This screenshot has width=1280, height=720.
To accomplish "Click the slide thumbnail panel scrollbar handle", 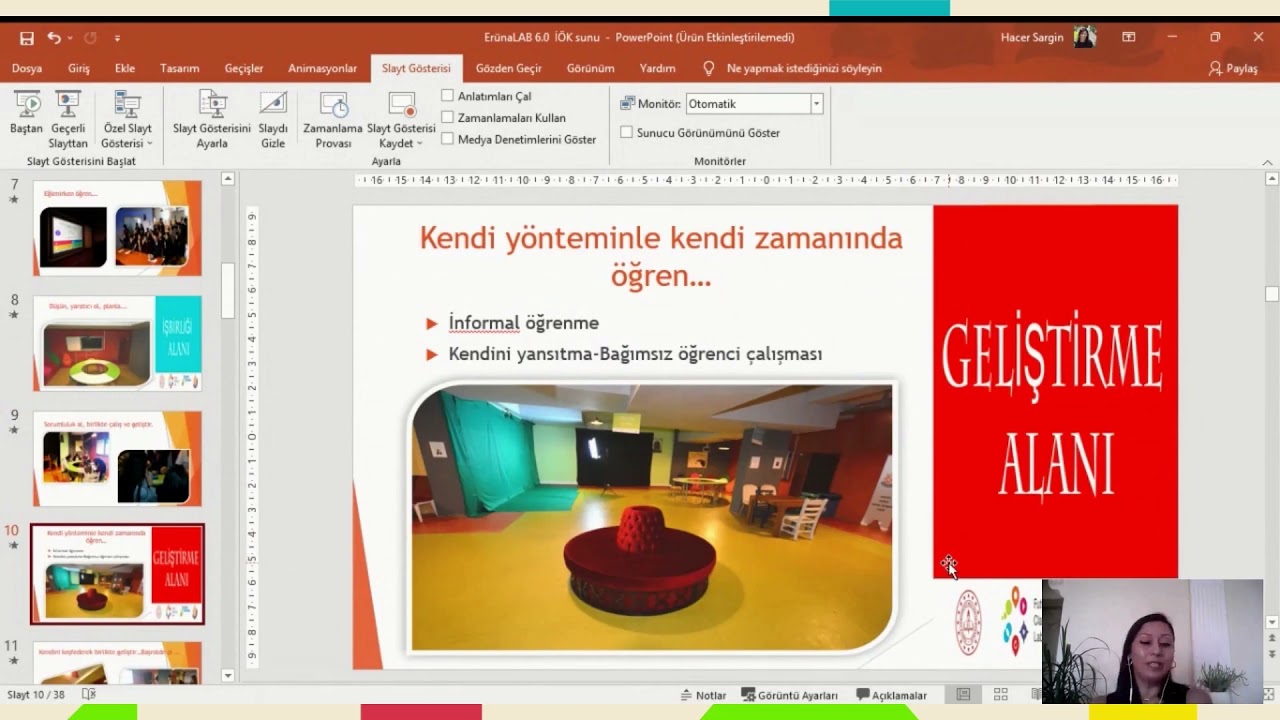I will [228, 290].
